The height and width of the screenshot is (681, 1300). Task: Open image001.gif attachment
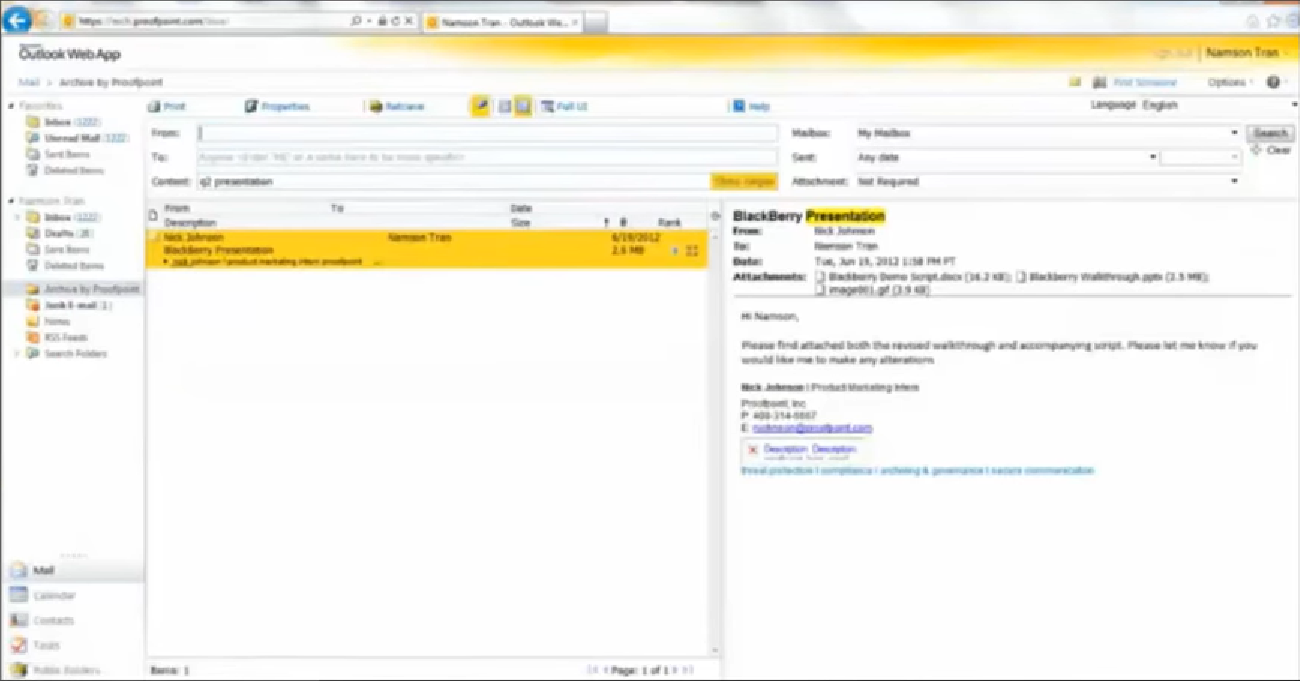[x=873, y=290]
